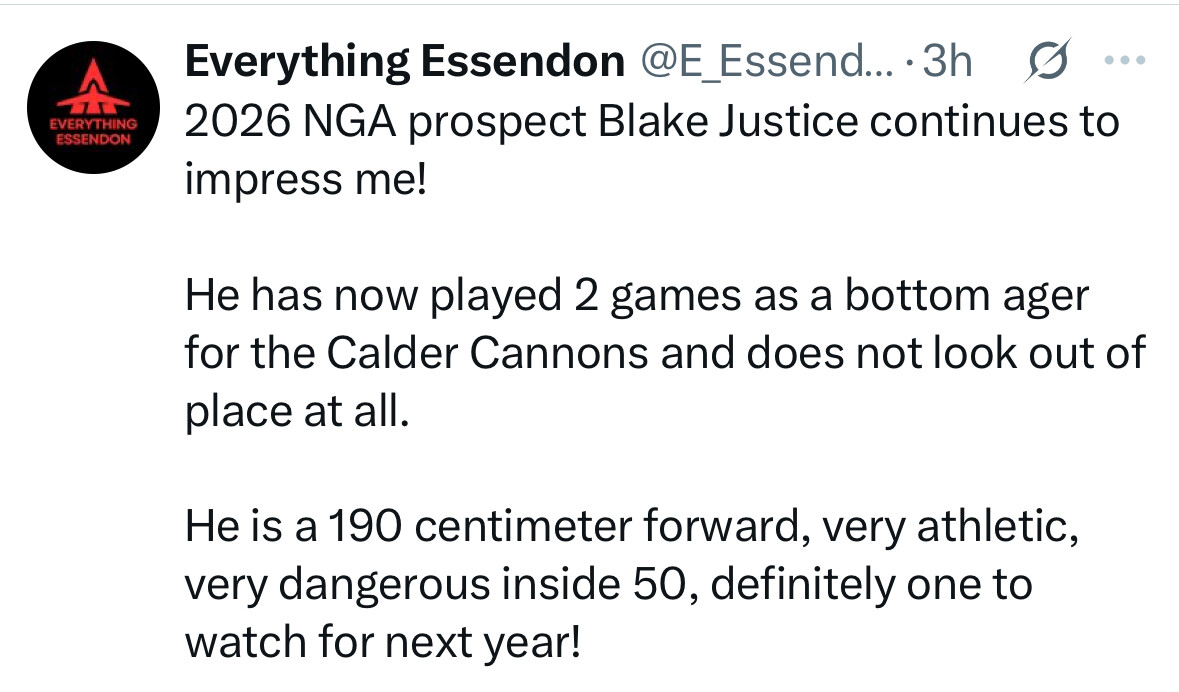The image size is (1179, 692).
Task: Click "2026 NGA" at the tweet start
Action: pyautogui.click(x=290, y=121)
